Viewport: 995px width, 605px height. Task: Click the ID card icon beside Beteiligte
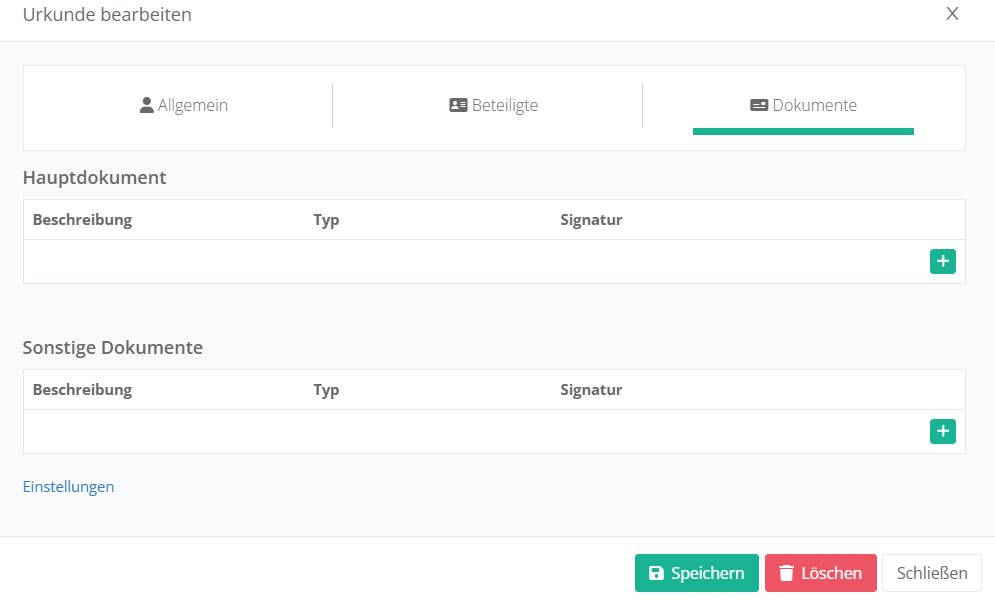(x=458, y=105)
